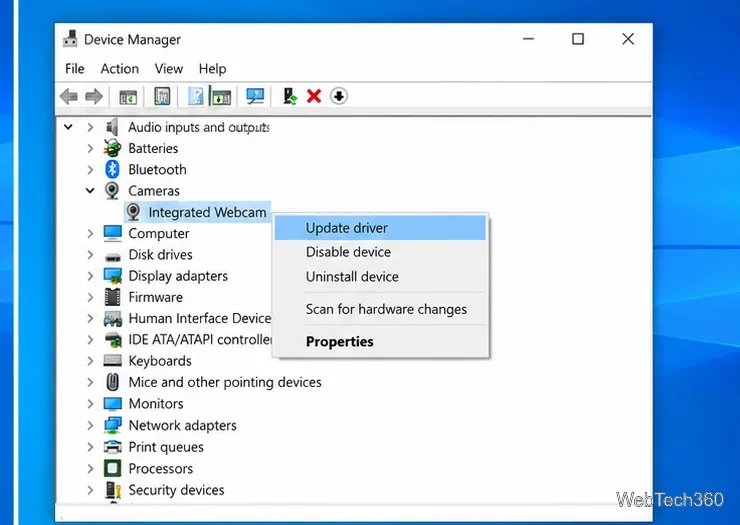Click the Network adapters icon
Viewport: 740px width, 525px height.
pyautogui.click(x=113, y=425)
